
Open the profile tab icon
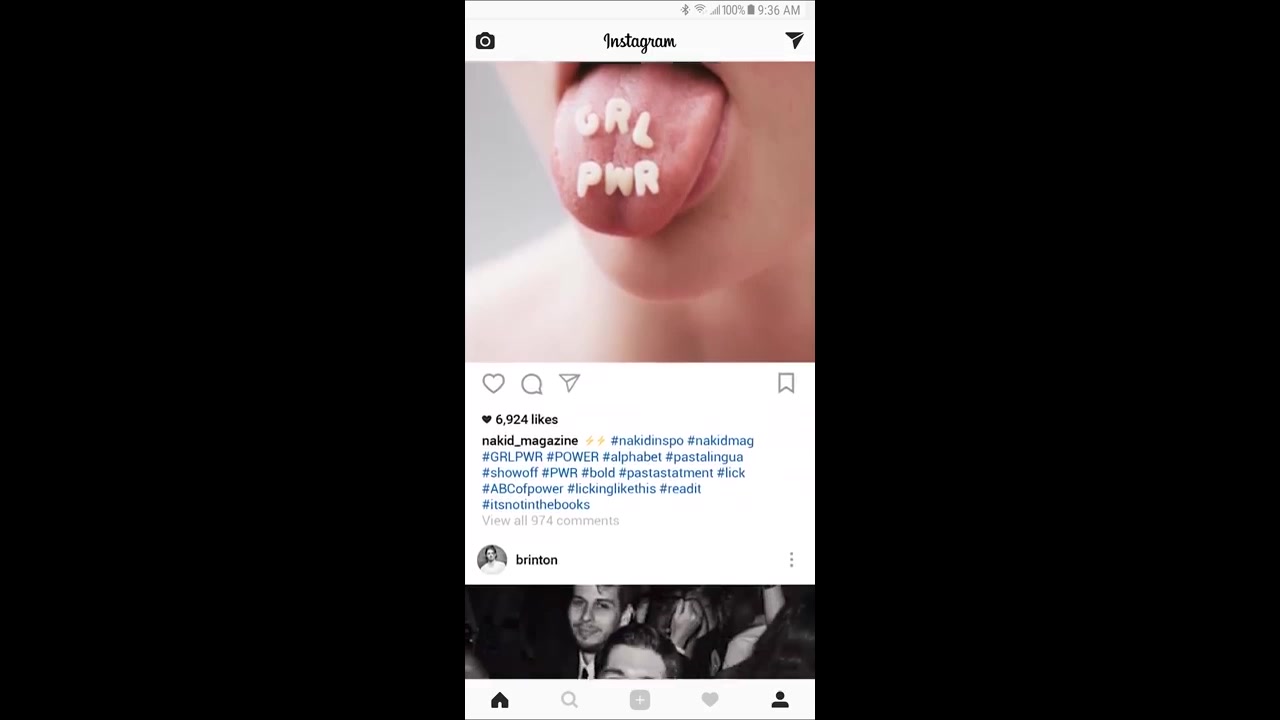[780, 700]
